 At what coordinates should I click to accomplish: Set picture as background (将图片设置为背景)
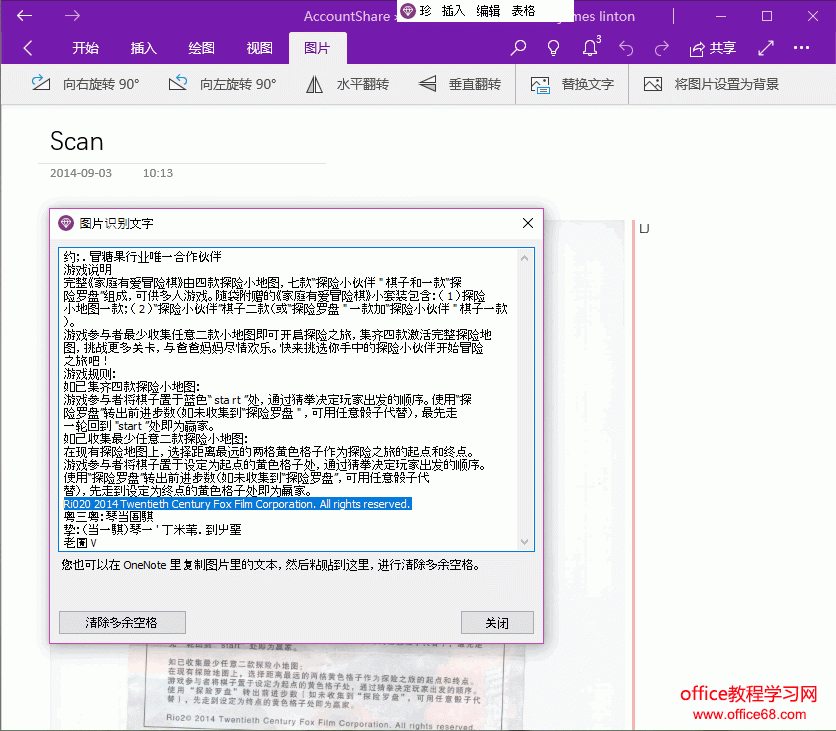click(711, 85)
